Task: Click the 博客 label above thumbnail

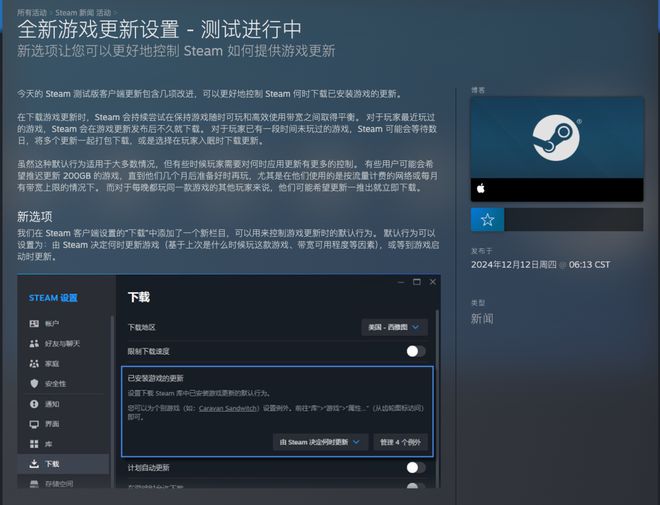Action: click(478, 90)
